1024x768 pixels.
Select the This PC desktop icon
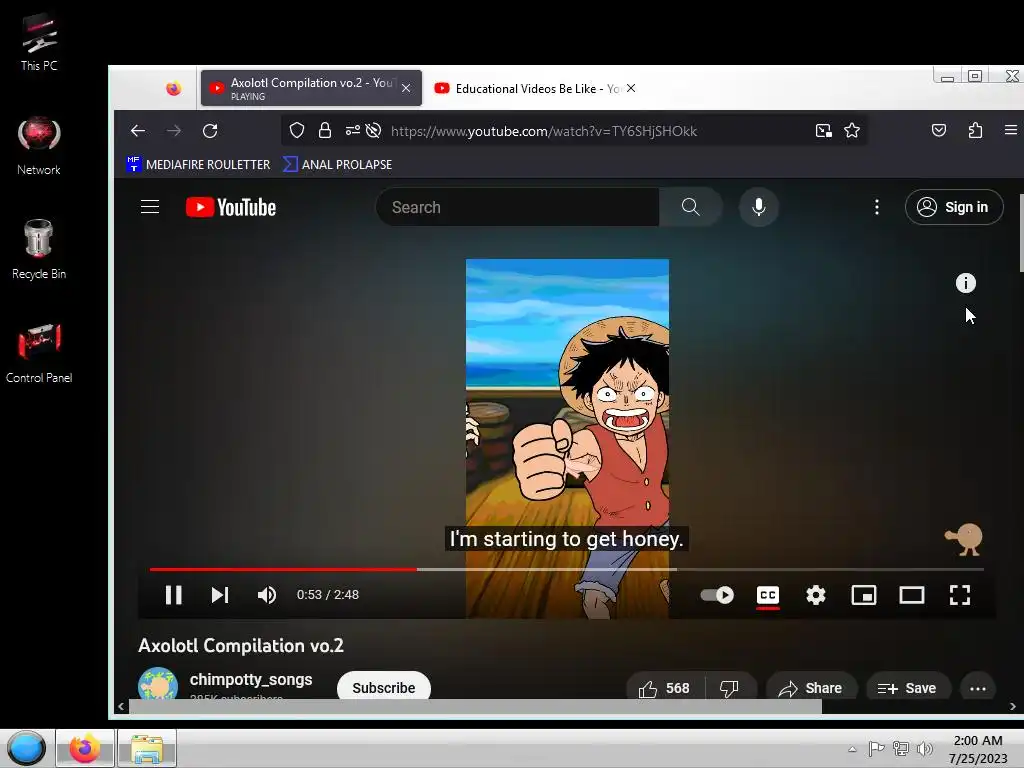coord(39,42)
